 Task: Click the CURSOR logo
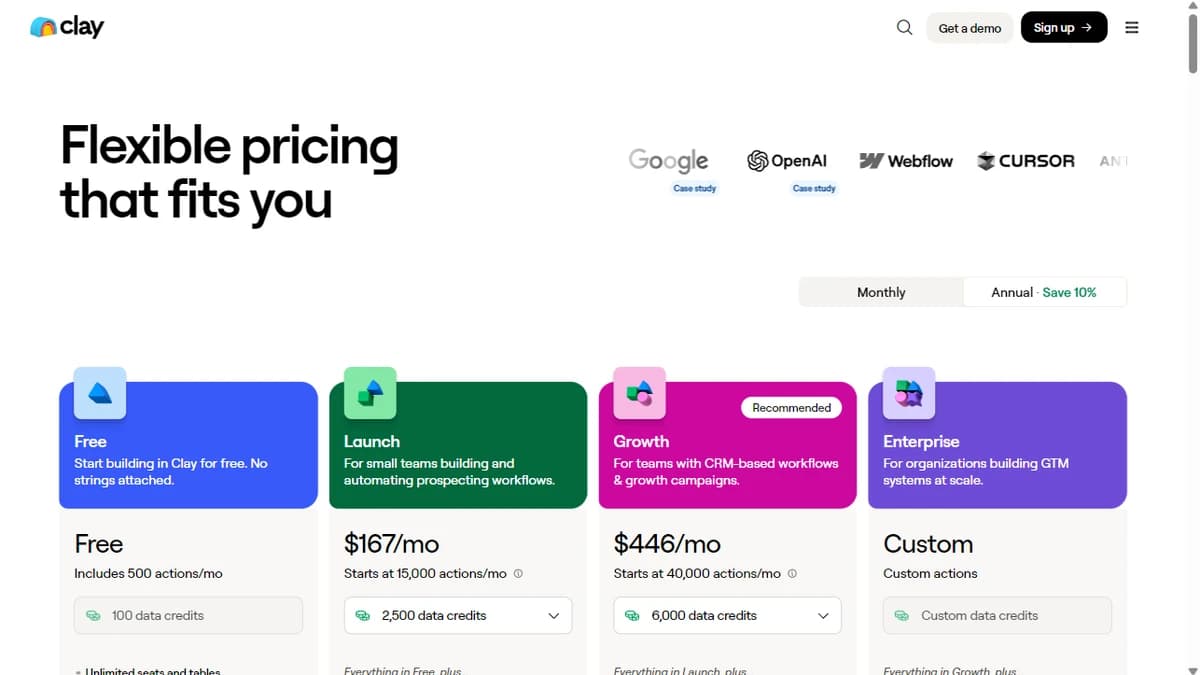tap(1026, 160)
